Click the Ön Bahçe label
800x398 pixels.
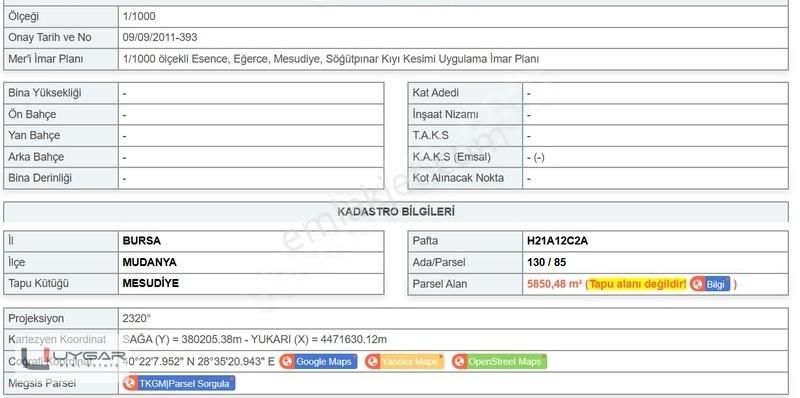tap(32, 115)
